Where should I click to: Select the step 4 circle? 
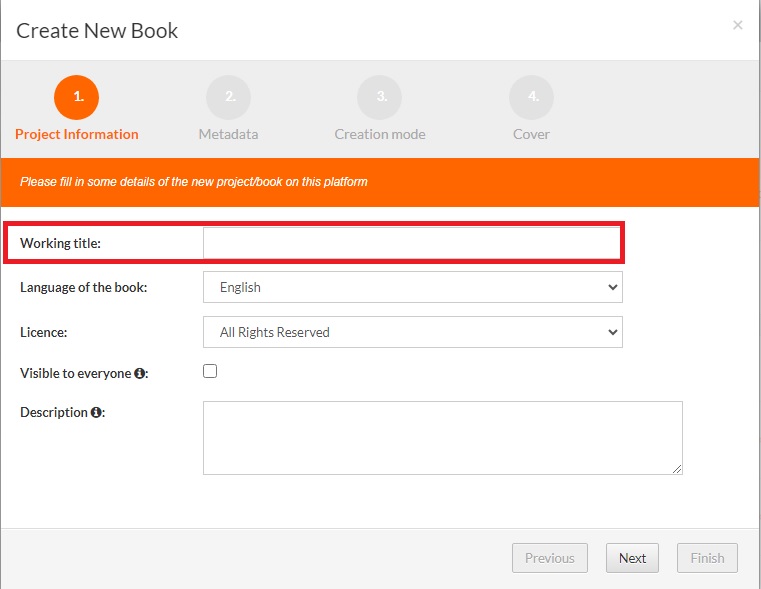coord(531,97)
